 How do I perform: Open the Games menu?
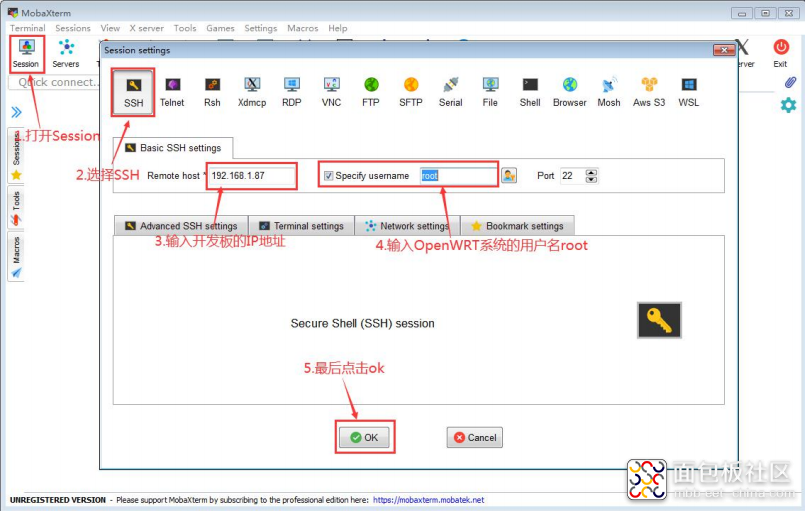(220, 28)
